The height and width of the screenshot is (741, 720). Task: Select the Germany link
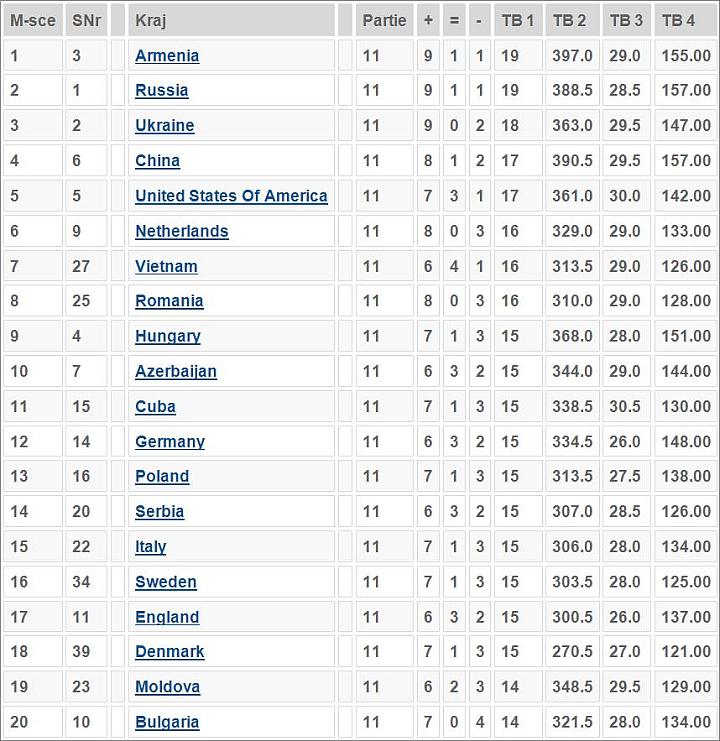(170, 442)
